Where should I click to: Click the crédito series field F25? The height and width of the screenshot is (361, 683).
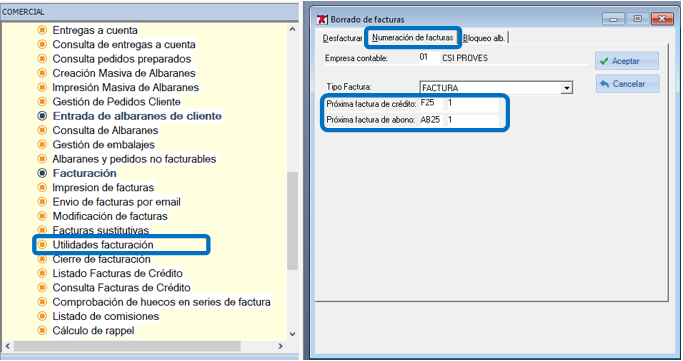pyautogui.click(x=431, y=103)
